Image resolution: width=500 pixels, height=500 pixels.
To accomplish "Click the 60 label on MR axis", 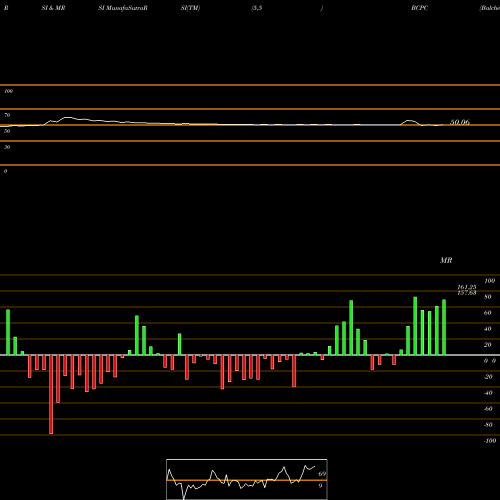I will 487,313.
